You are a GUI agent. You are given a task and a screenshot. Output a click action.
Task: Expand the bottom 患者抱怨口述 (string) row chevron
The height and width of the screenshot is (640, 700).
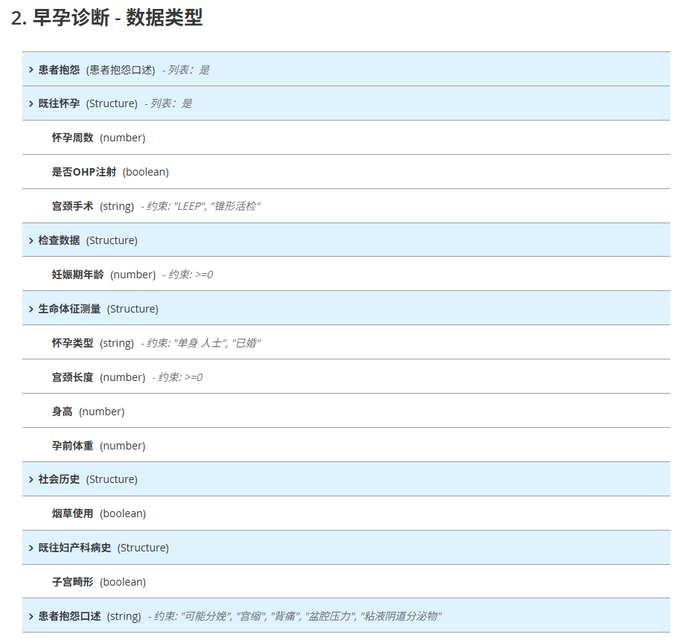(x=31, y=616)
